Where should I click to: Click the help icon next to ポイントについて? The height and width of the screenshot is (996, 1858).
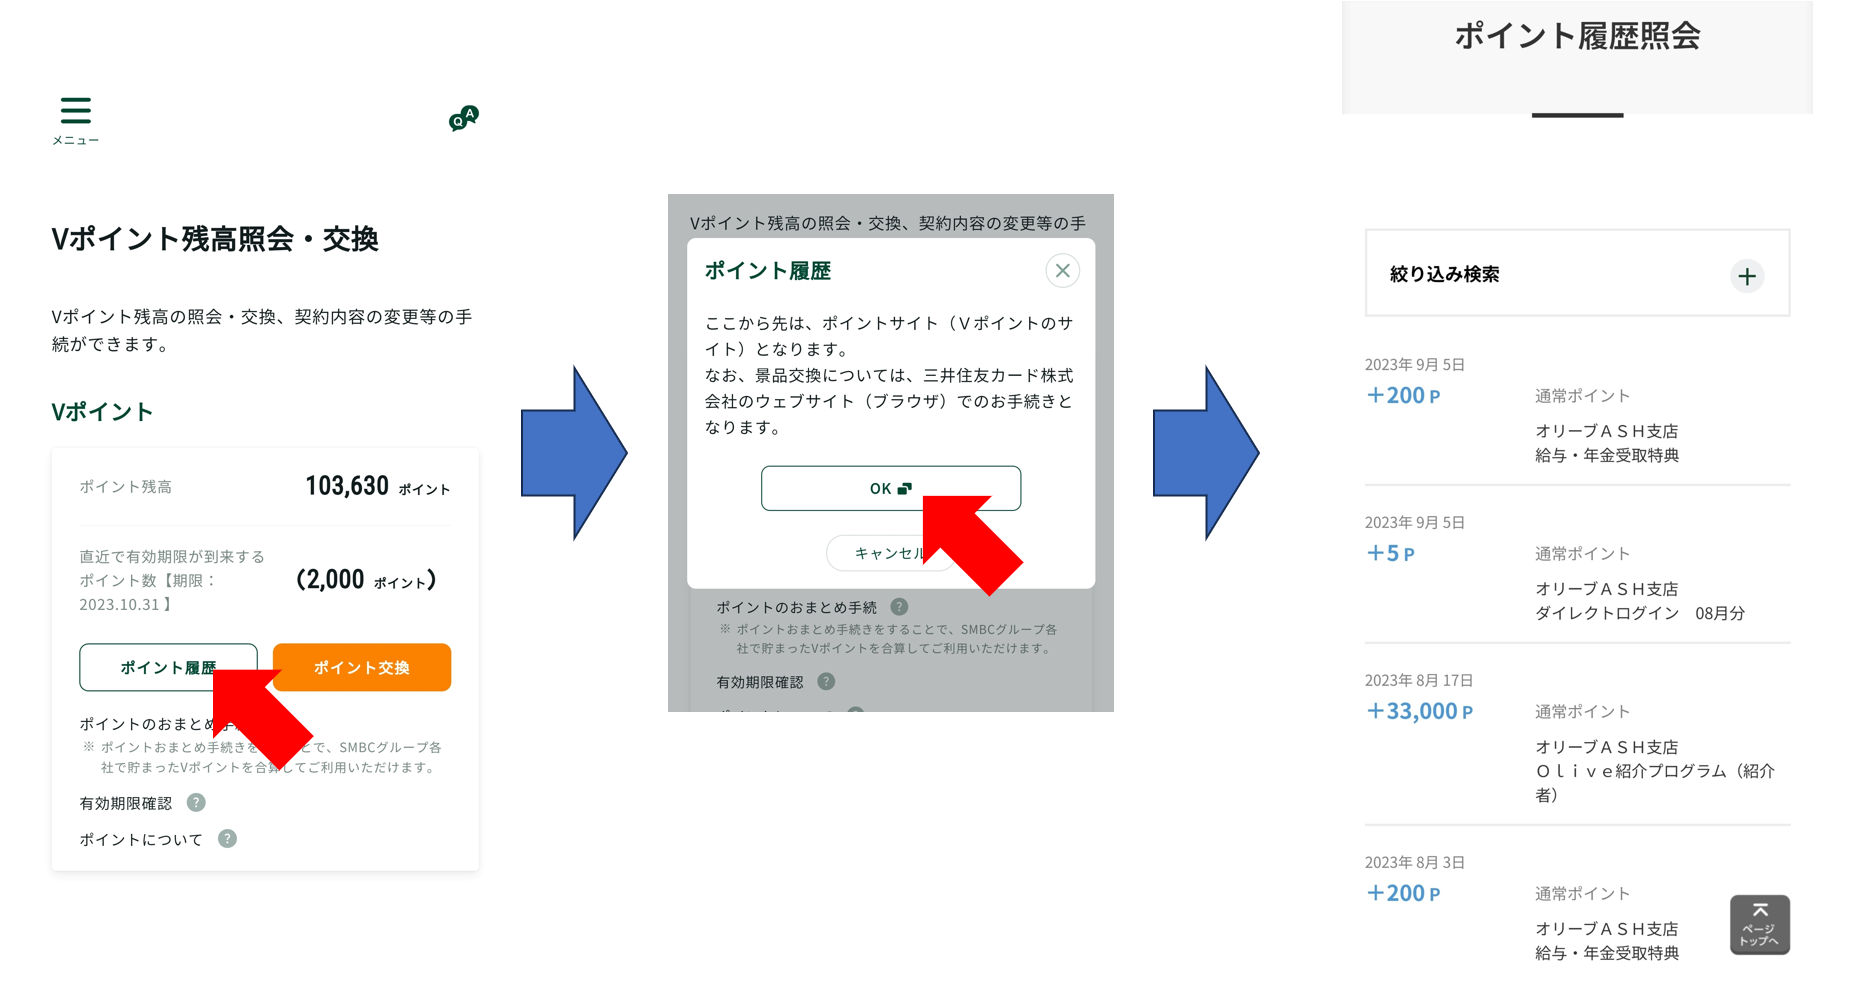tap(227, 839)
